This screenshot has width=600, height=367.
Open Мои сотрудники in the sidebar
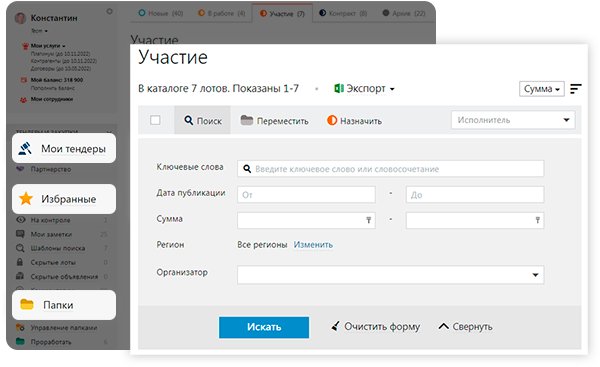[52, 99]
